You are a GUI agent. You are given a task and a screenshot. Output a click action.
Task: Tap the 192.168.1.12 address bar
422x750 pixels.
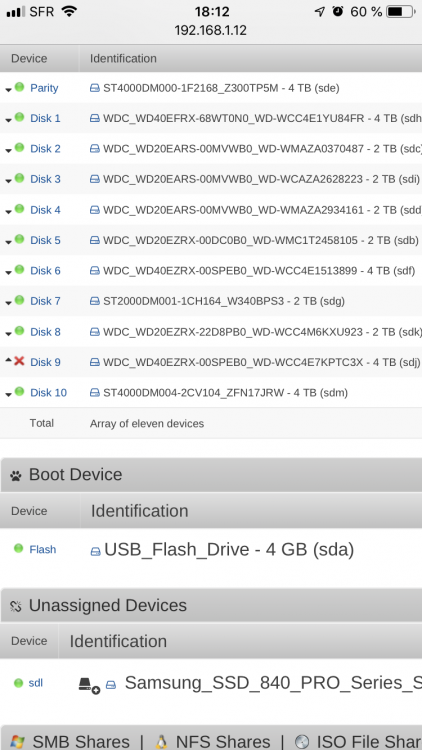point(211,31)
